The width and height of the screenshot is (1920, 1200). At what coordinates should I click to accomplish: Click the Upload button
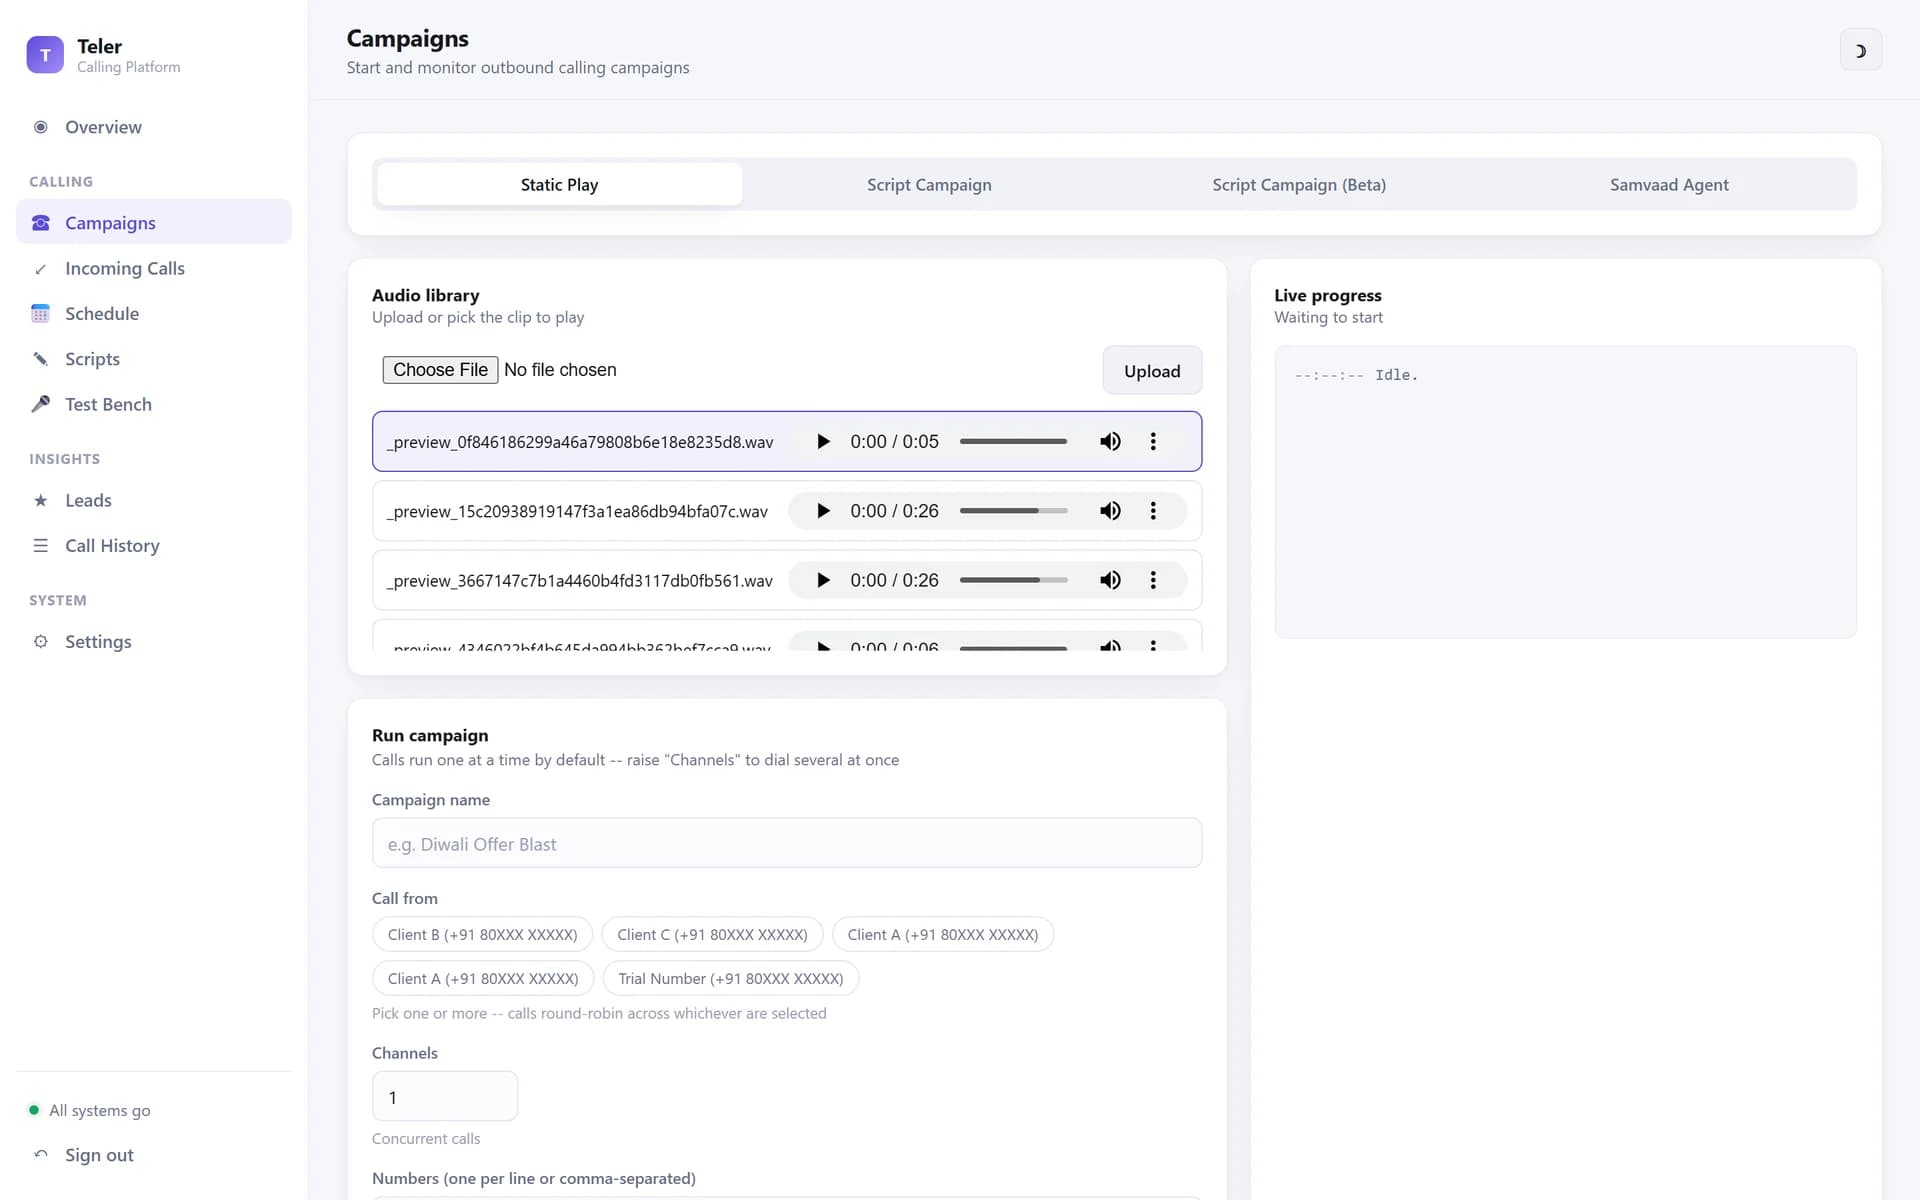coord(1152,371)
